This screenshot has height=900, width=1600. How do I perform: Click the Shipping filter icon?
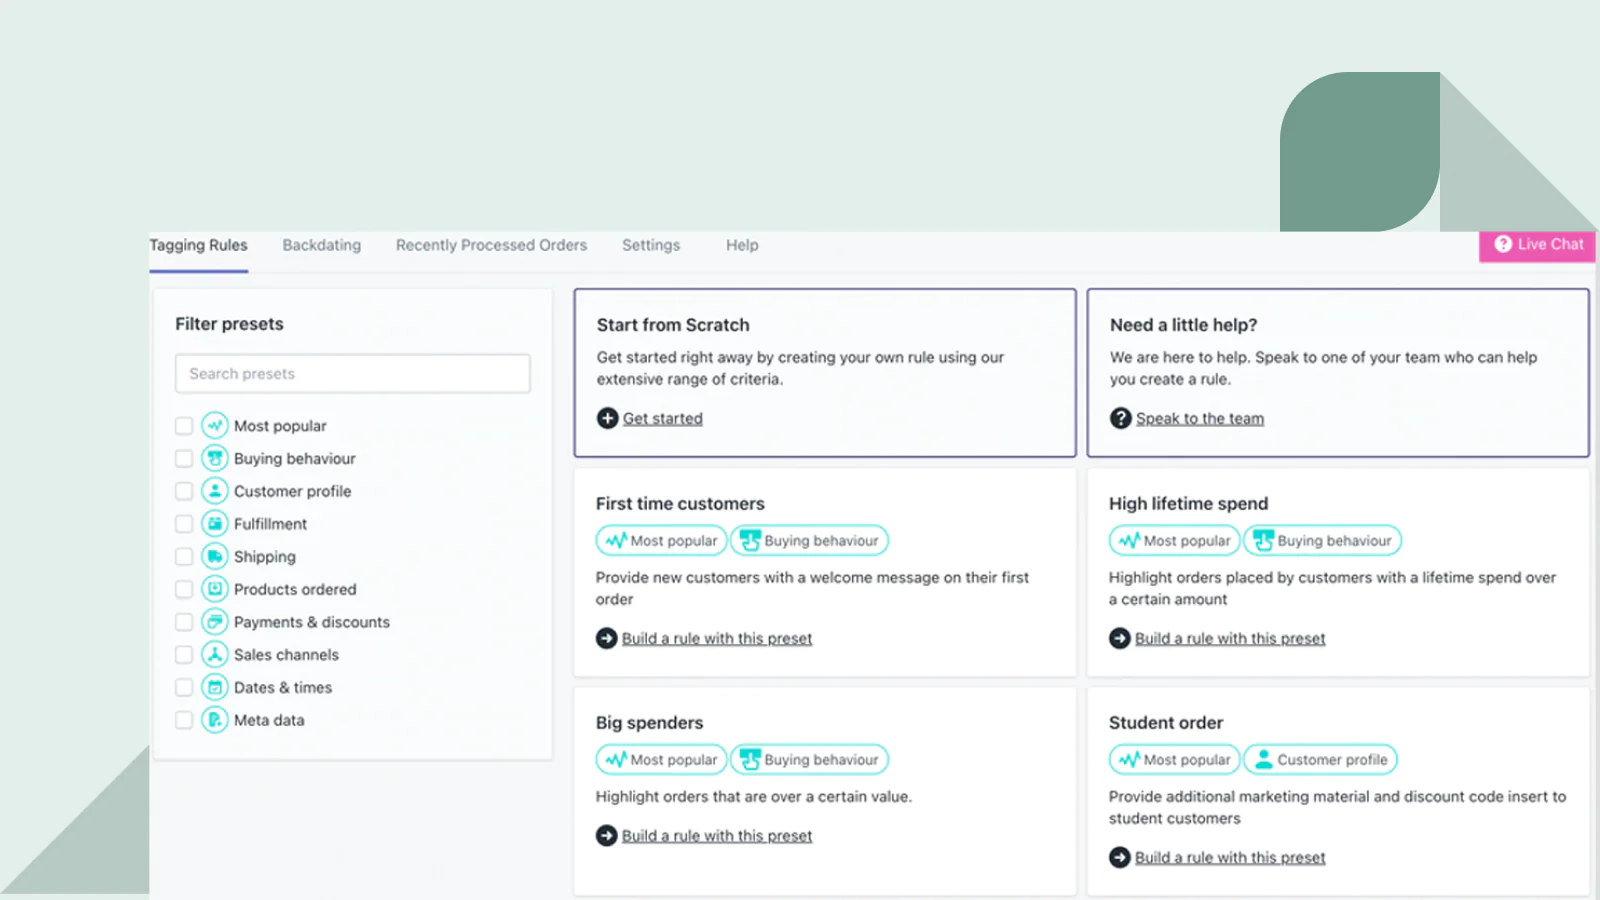(215, 556)
